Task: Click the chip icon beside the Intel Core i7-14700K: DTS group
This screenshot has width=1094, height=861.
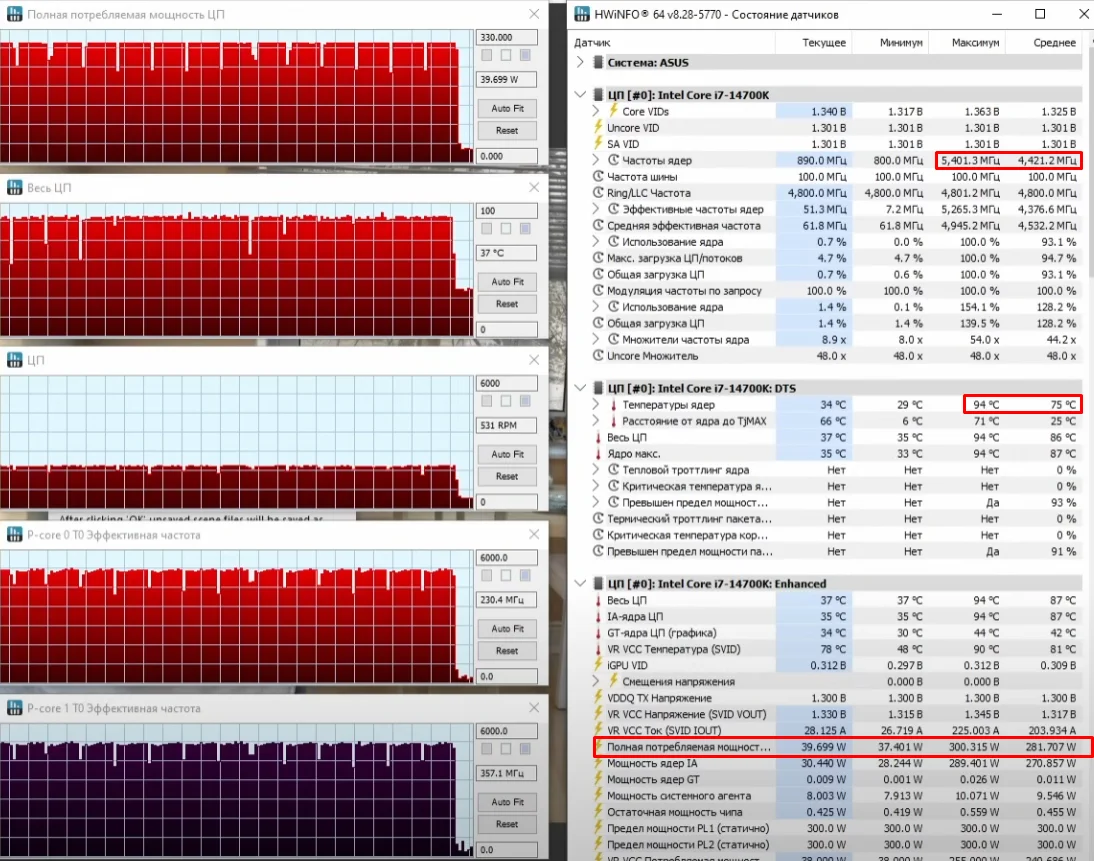Action: pos(598,388)
